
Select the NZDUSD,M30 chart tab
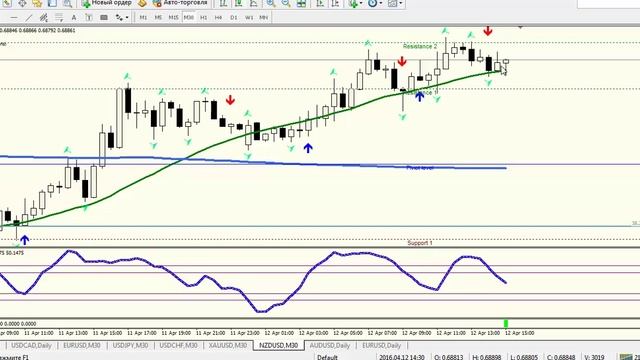[278, 345]
